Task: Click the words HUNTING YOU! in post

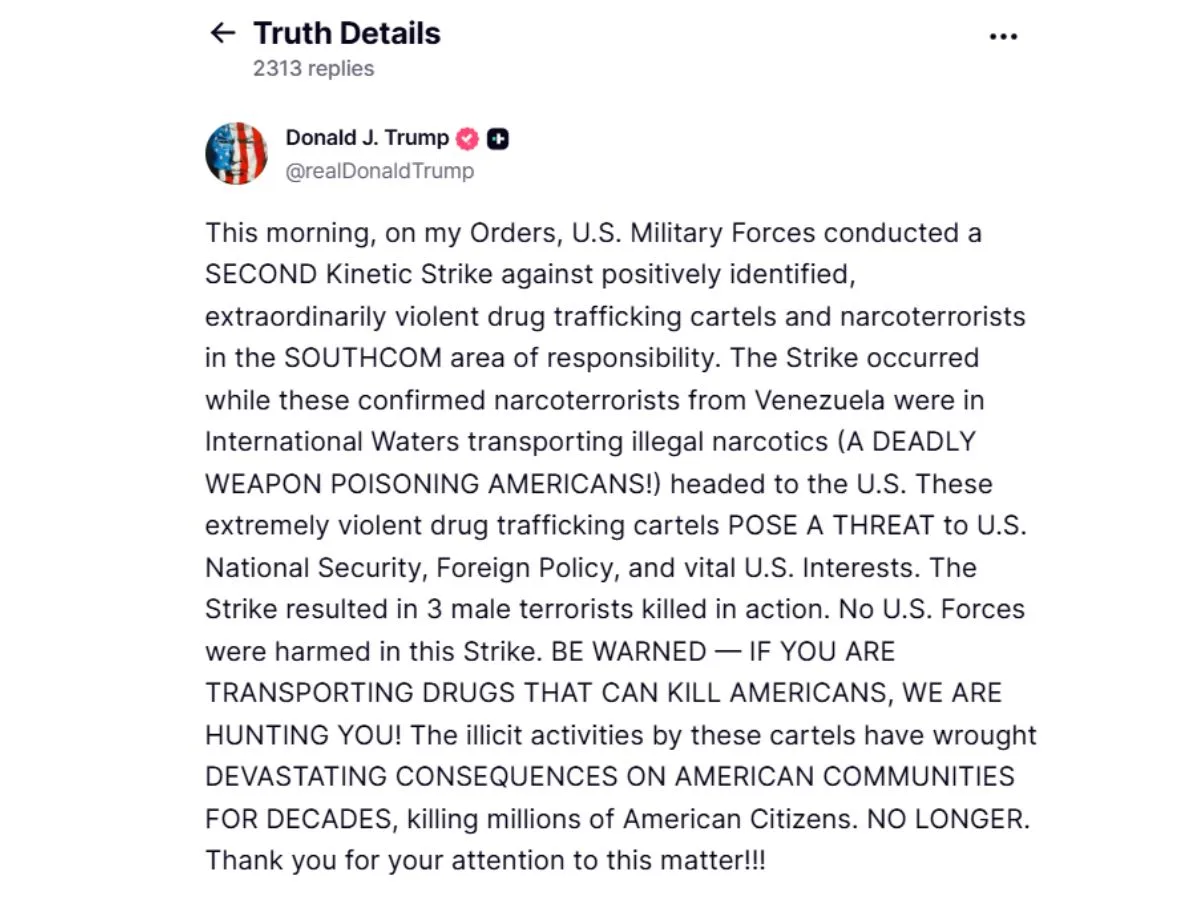Action: tap(304, 735)
